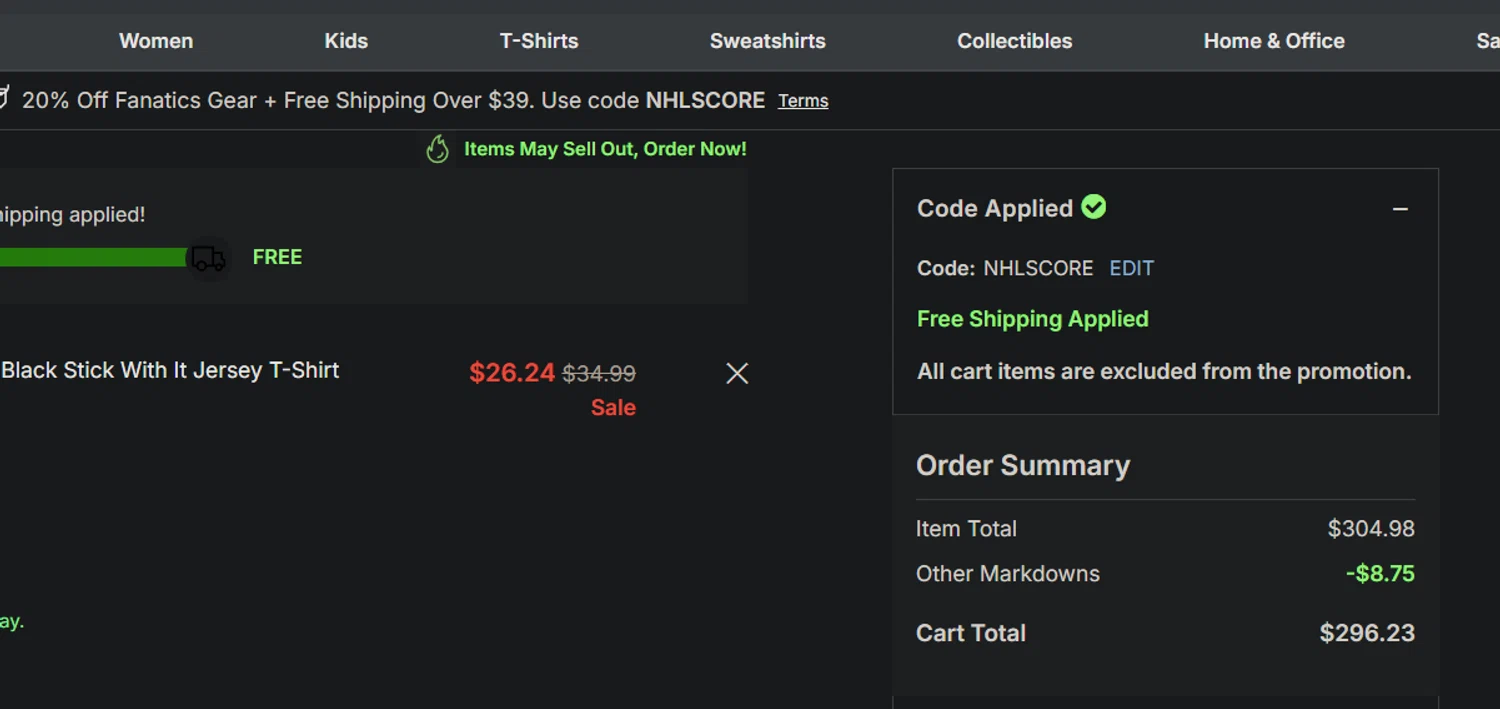Screen dimensions: 1500x709
Task: Click the Free Shipping Applied message
Action: coord(1033,319)
